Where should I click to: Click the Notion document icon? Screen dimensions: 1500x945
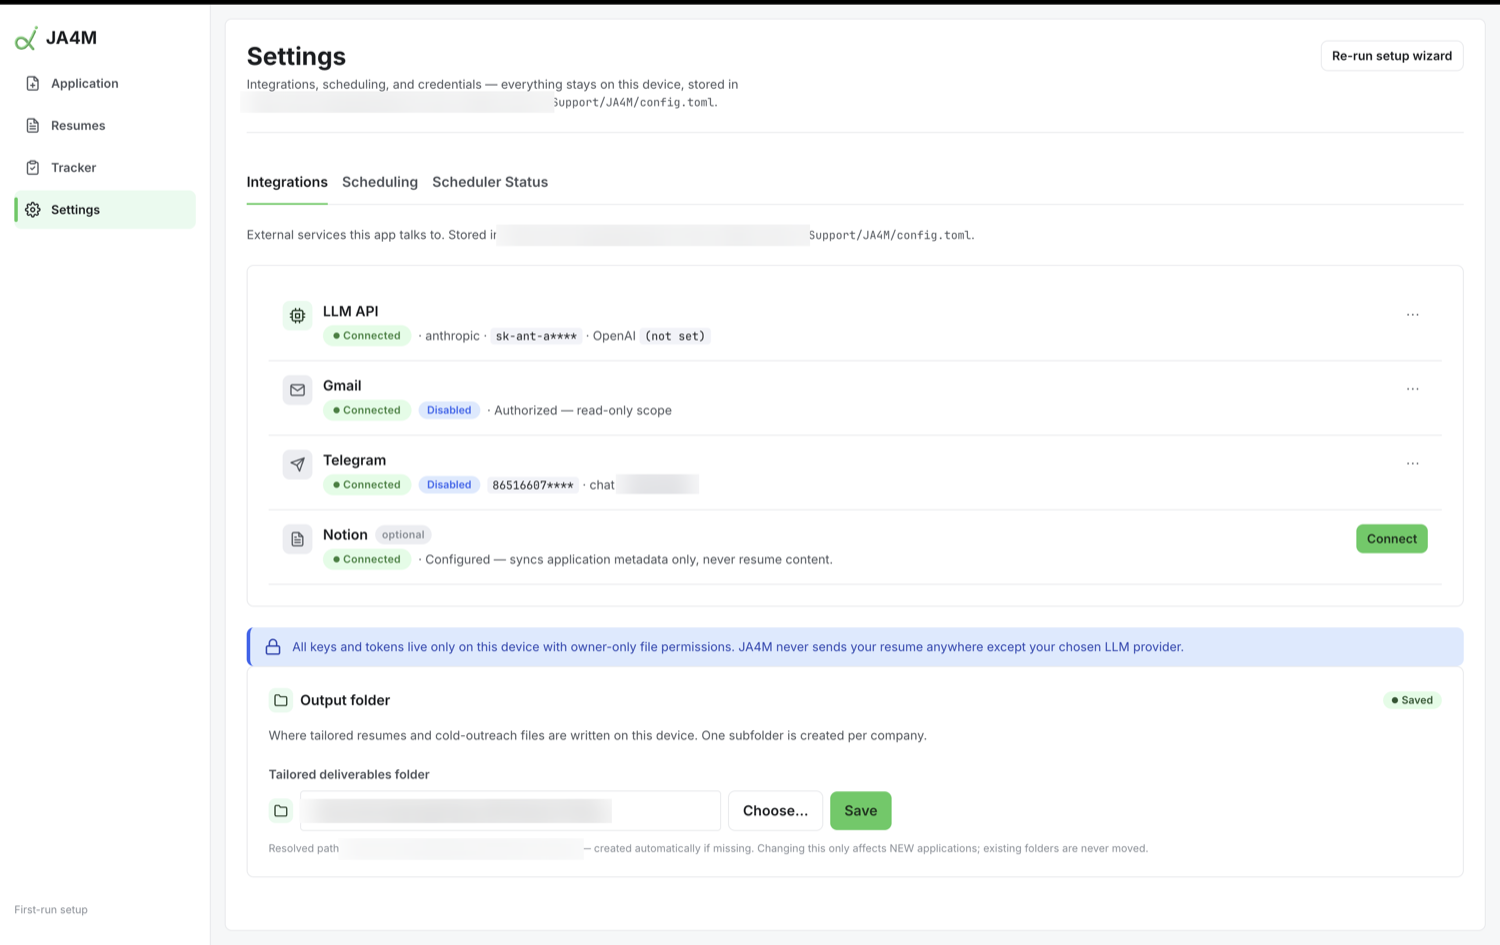click(x=297, y=539)
